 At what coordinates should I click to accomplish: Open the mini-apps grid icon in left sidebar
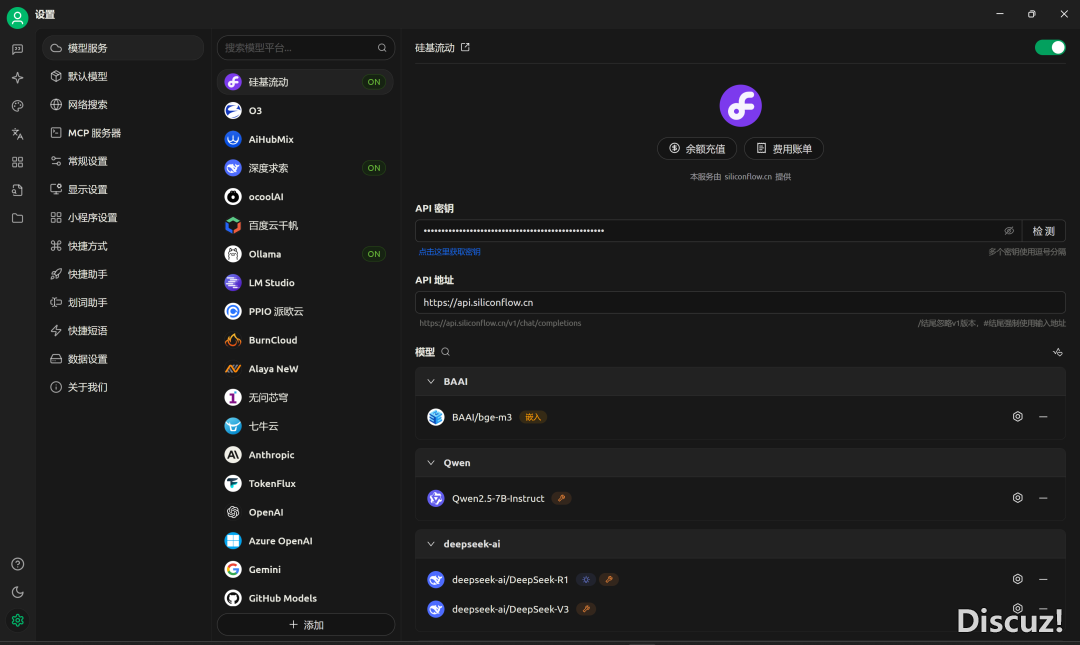coord(17,162)
